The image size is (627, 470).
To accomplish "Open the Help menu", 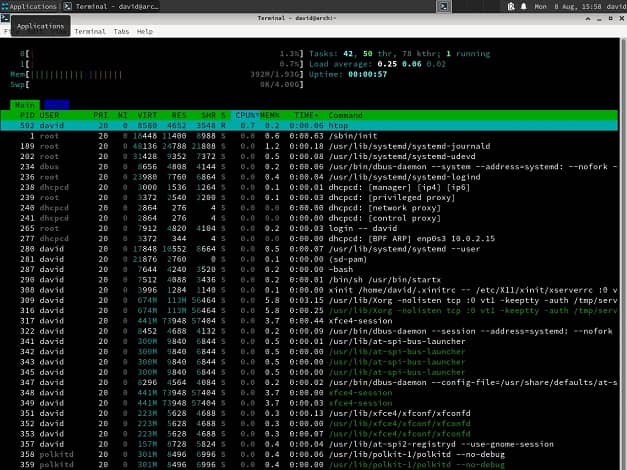I will (145, 31).
